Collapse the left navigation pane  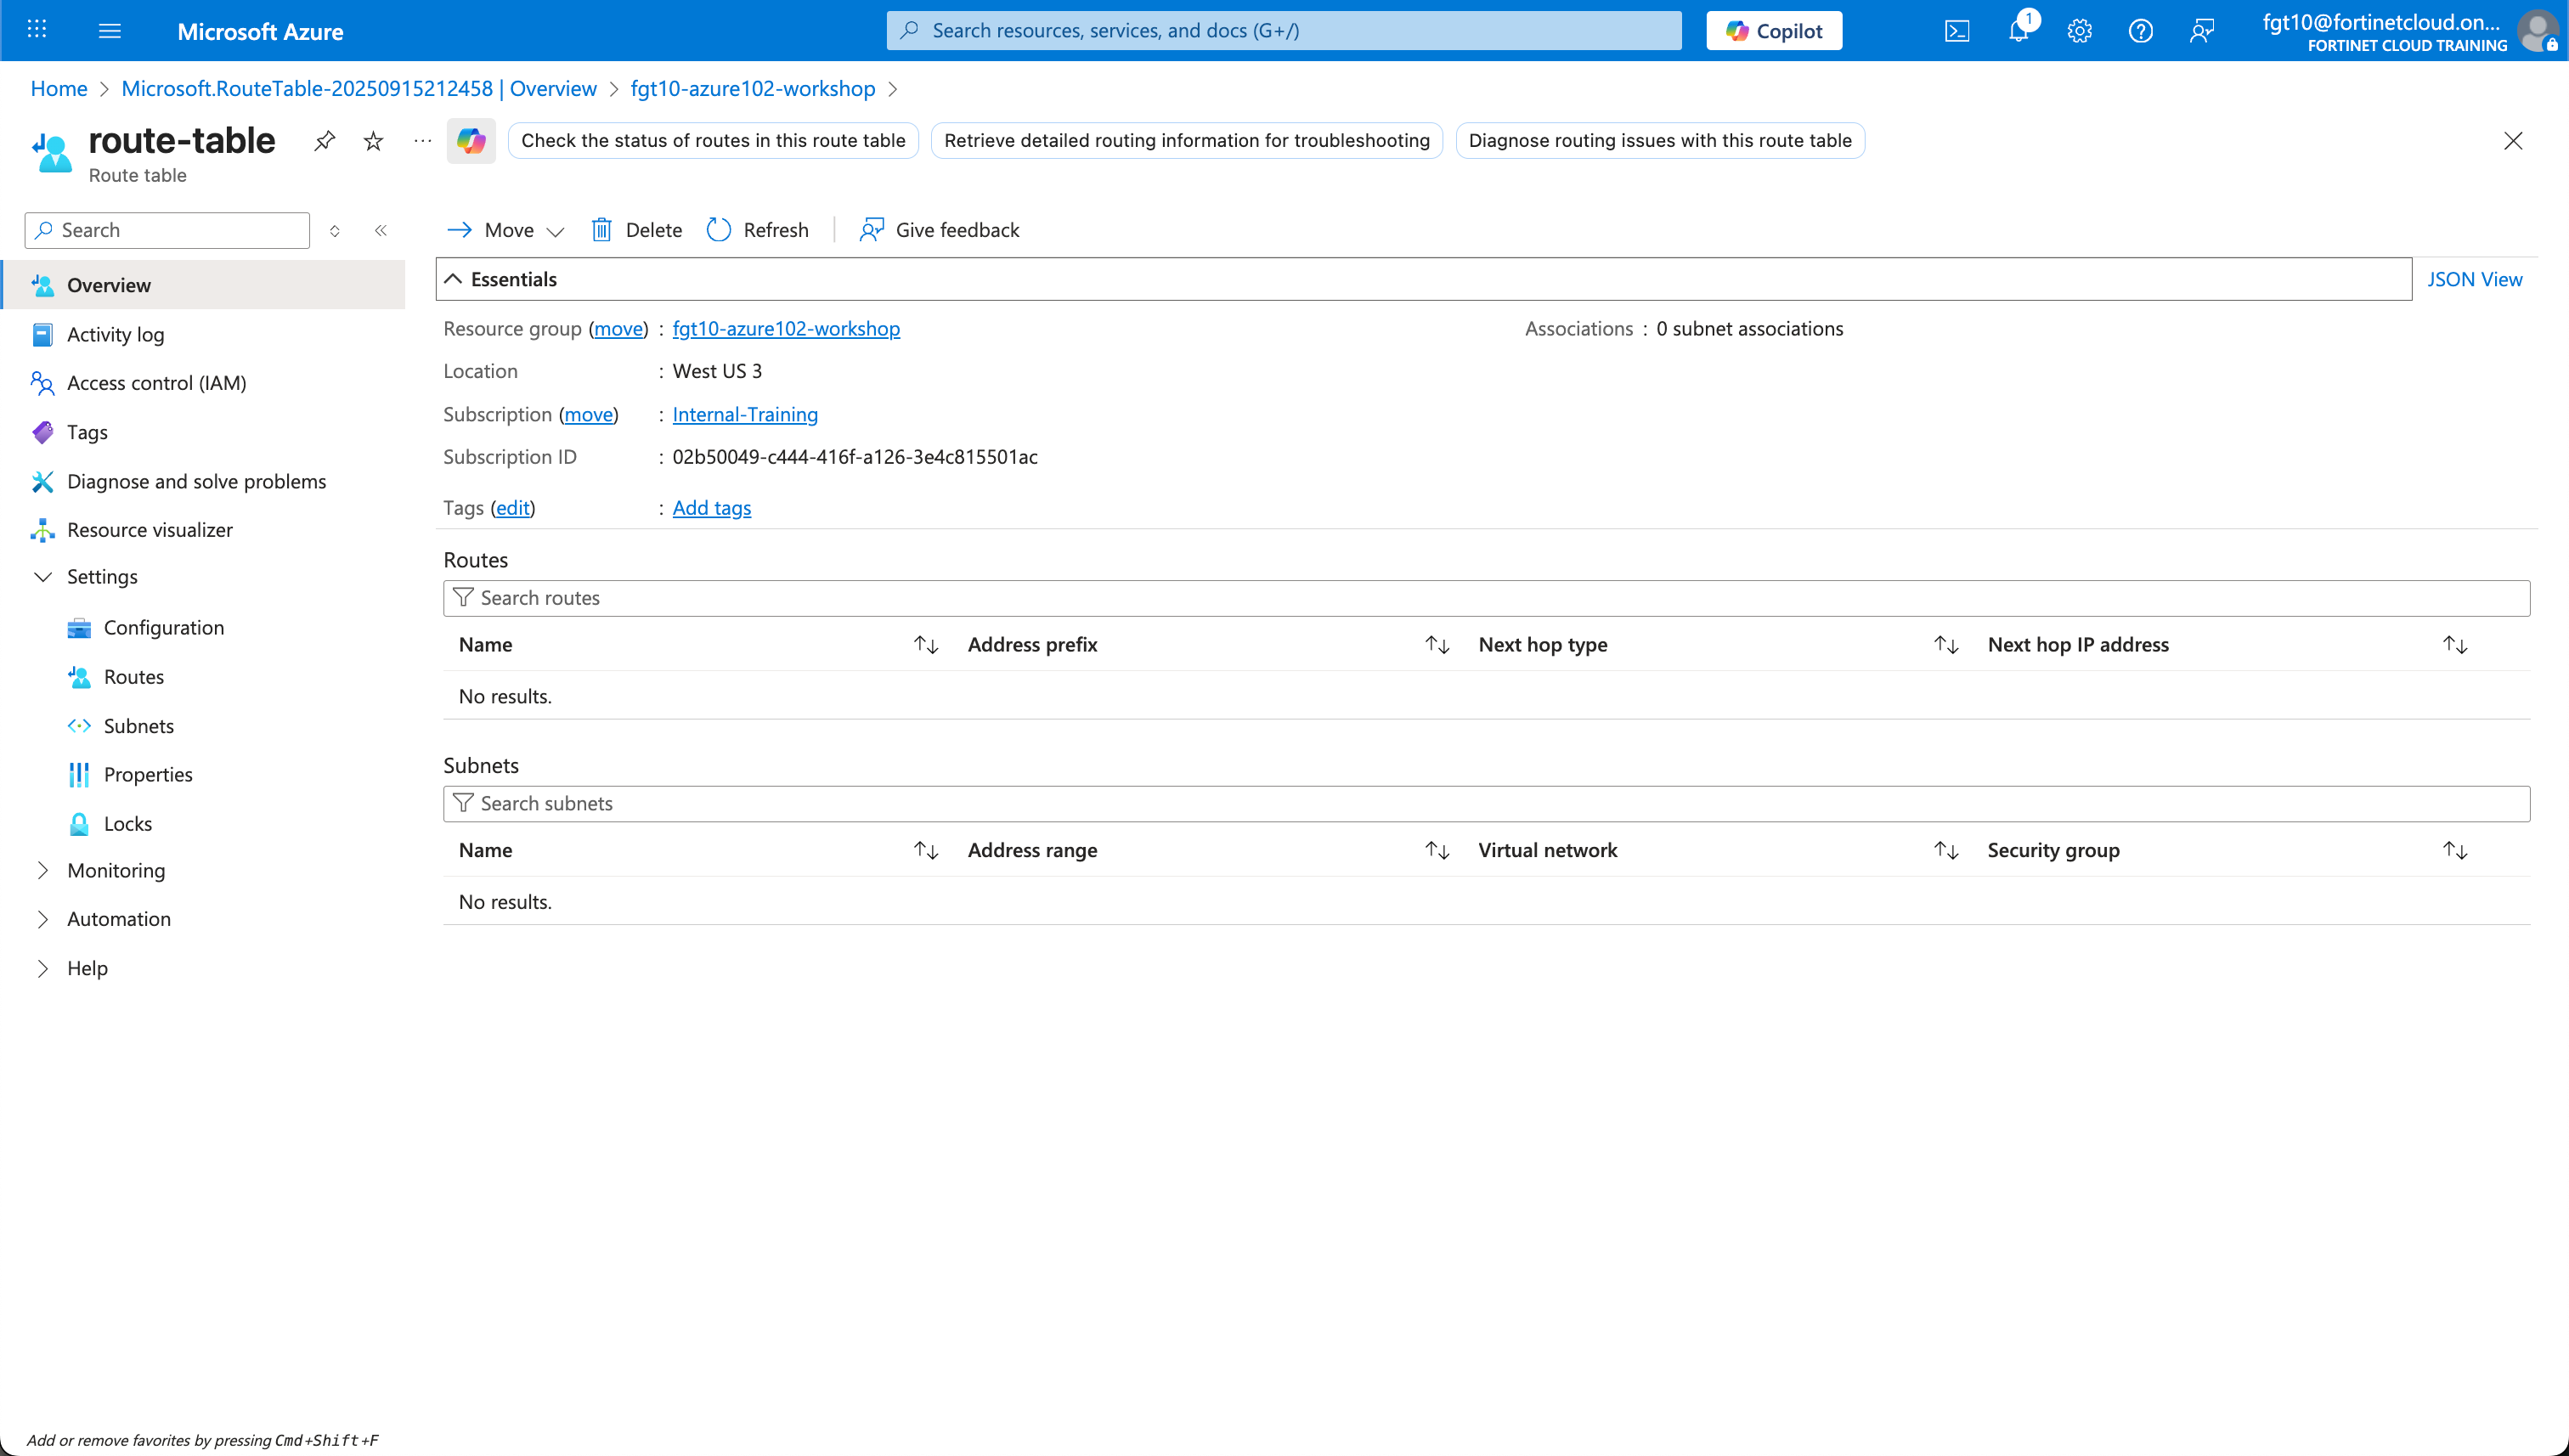pos(381,229)
